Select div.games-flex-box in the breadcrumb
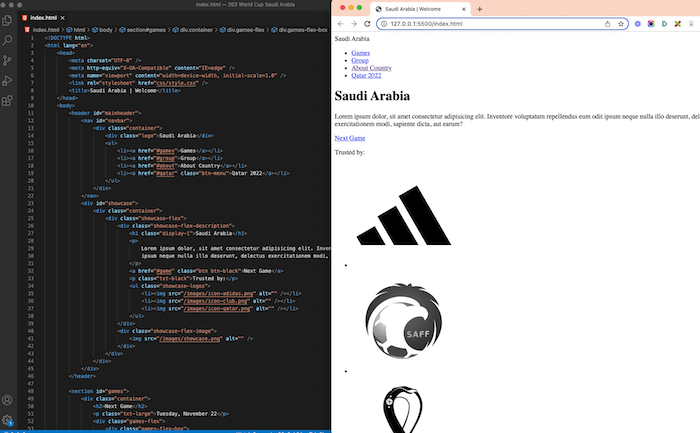700x433 pixels. [303, 30]
